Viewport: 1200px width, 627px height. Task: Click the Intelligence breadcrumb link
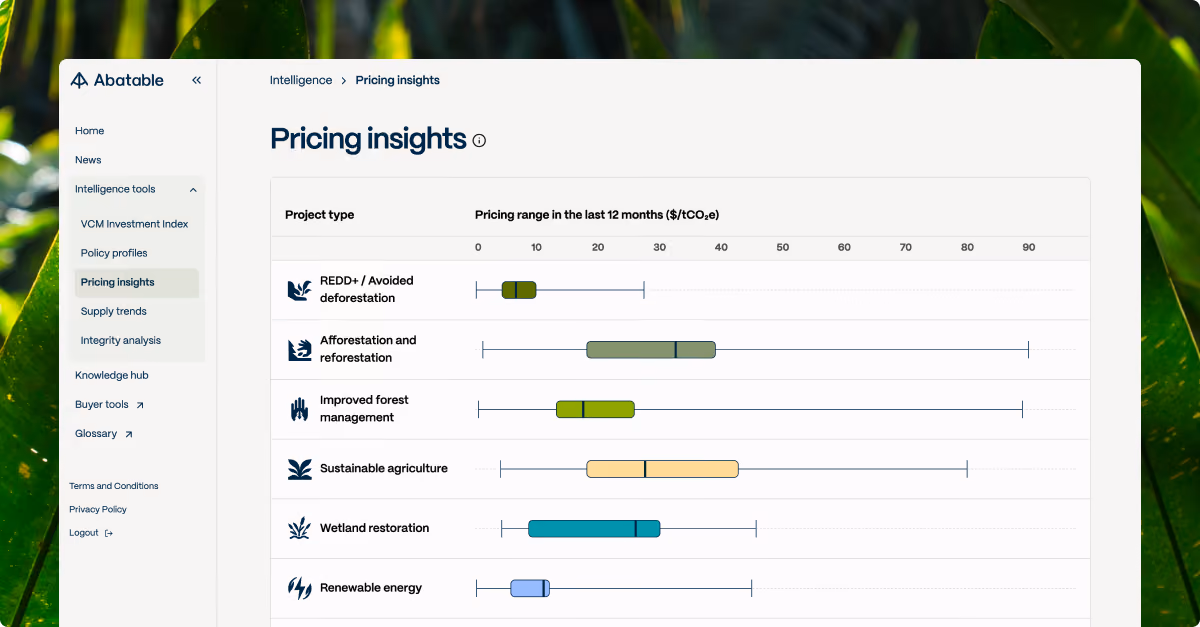coord(301,80)
